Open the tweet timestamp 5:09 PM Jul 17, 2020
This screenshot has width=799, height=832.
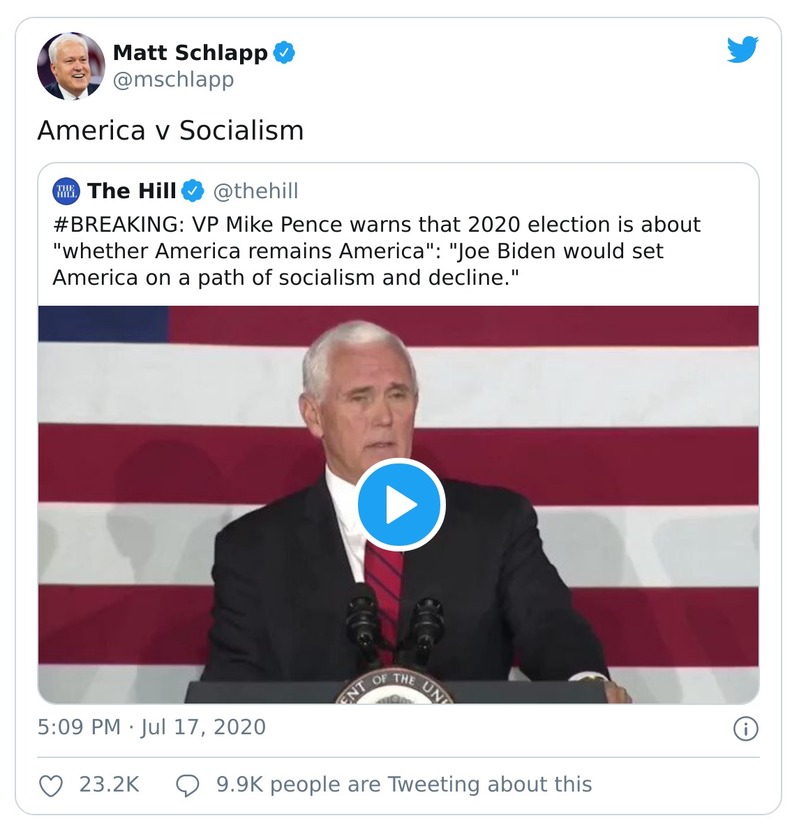tap(152, 727)
